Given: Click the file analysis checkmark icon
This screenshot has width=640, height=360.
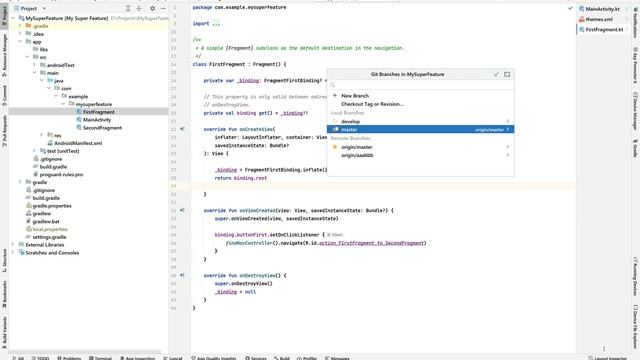Looking at the screenshot, I should tap(570, 8).
